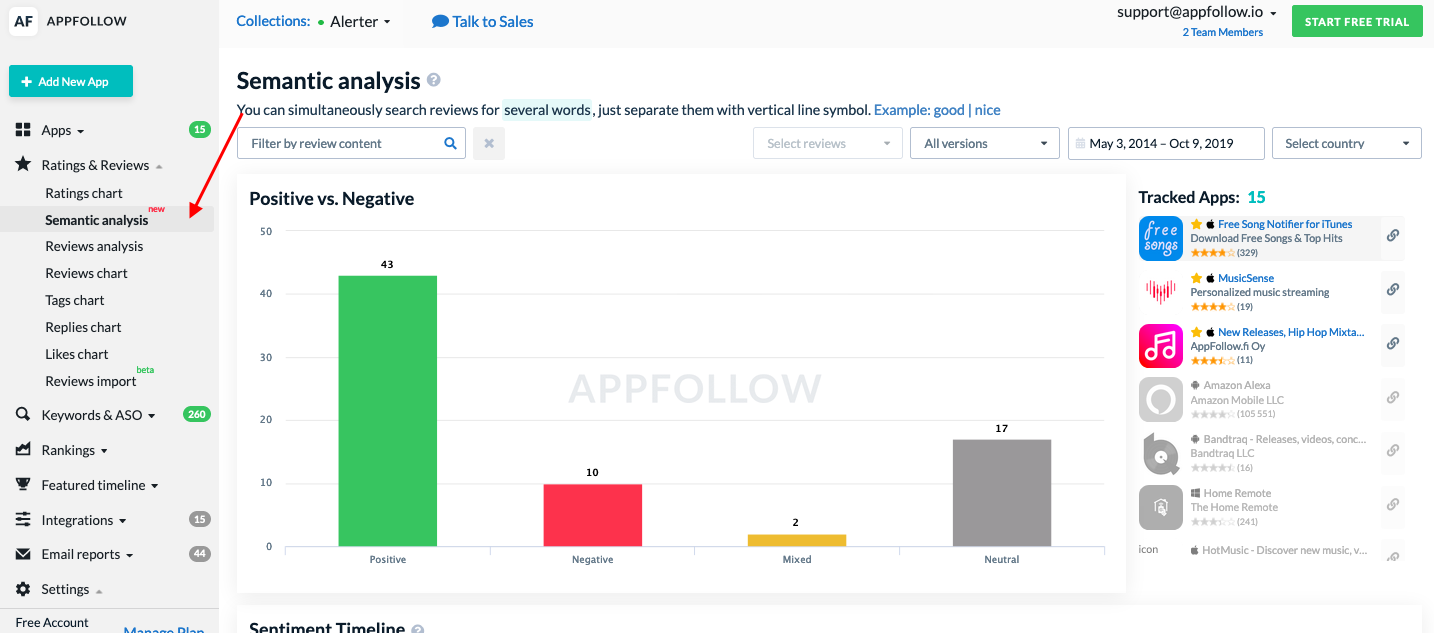
Task: Open Reviews import beta page
Action: (91, 381)
